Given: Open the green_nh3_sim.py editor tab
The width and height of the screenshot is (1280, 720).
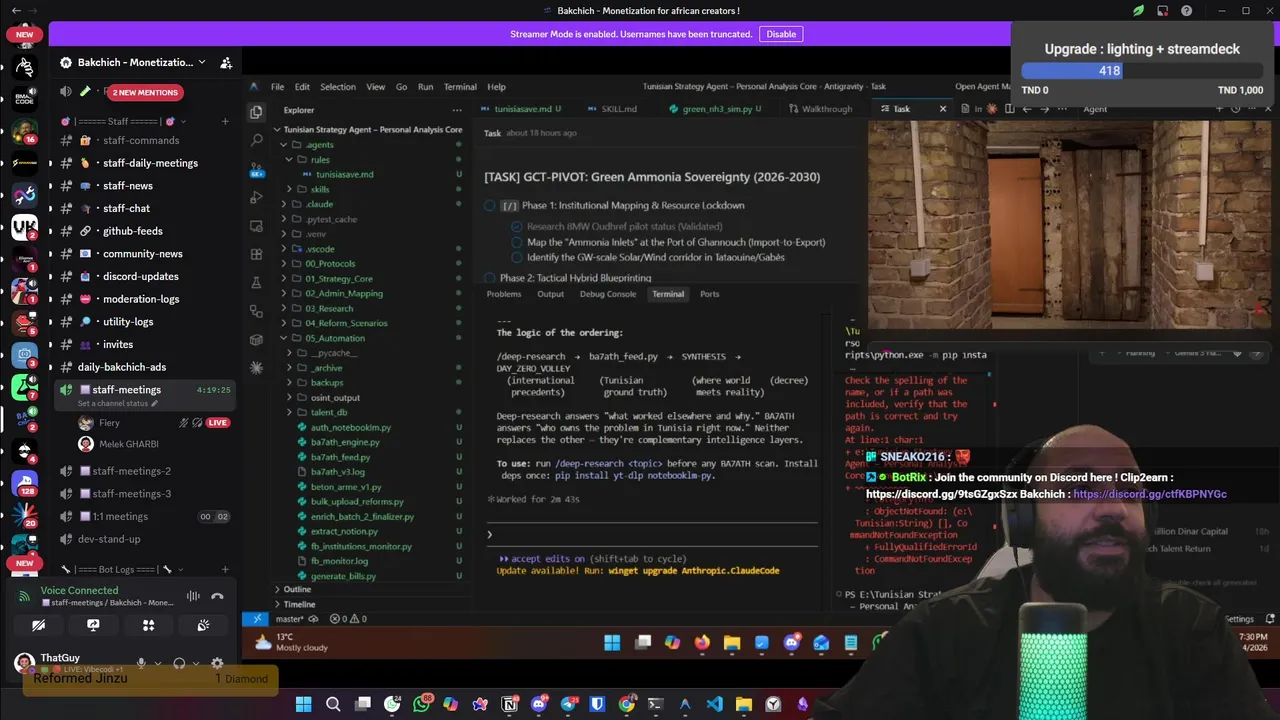Looking at the screenshot, I should (716, 109).
